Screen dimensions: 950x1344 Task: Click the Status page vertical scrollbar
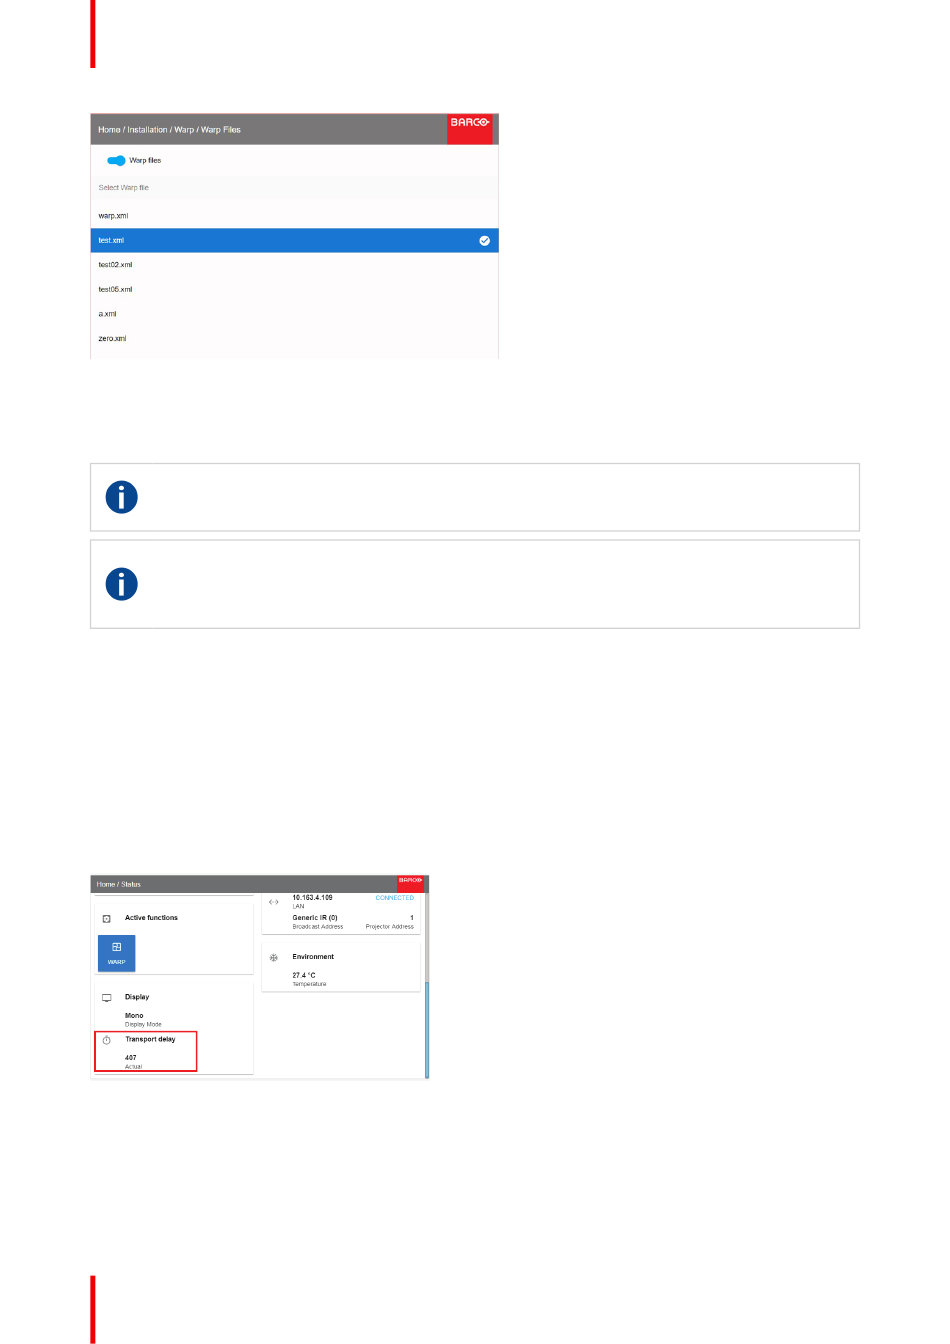click(427, 1028)
